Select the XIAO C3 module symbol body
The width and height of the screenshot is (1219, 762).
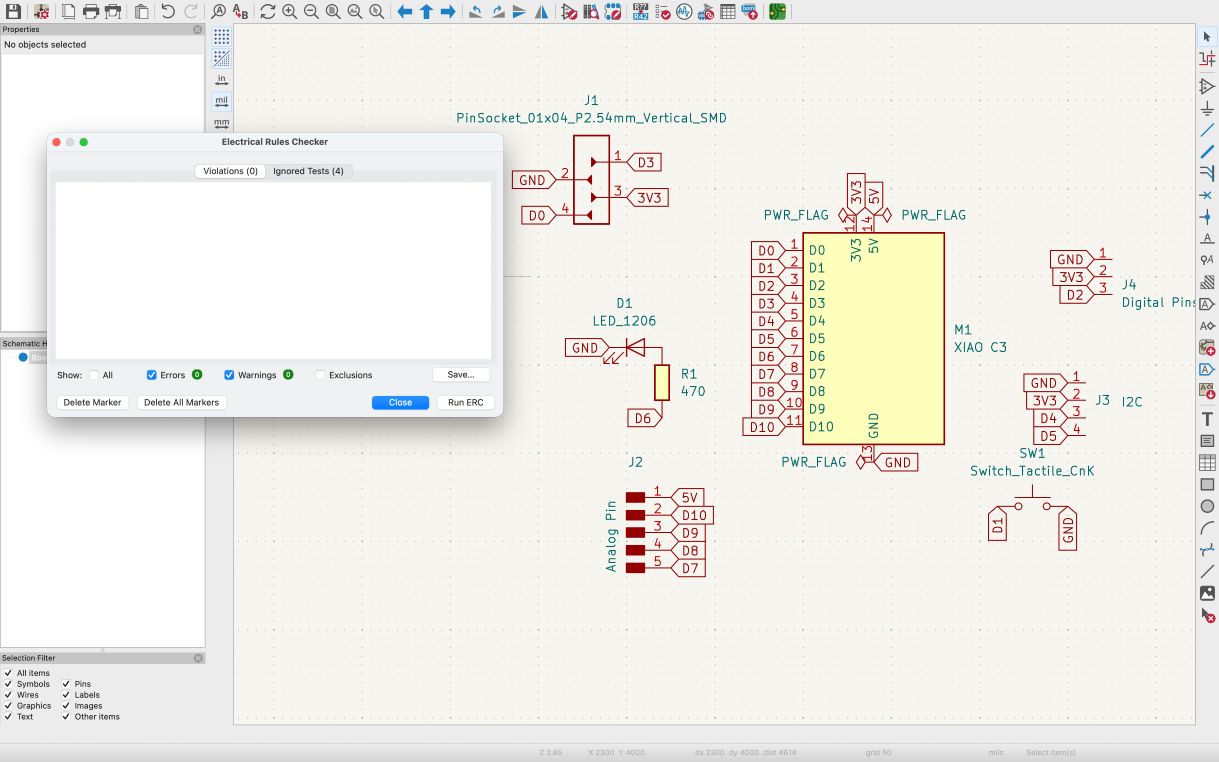coord(873,339)
